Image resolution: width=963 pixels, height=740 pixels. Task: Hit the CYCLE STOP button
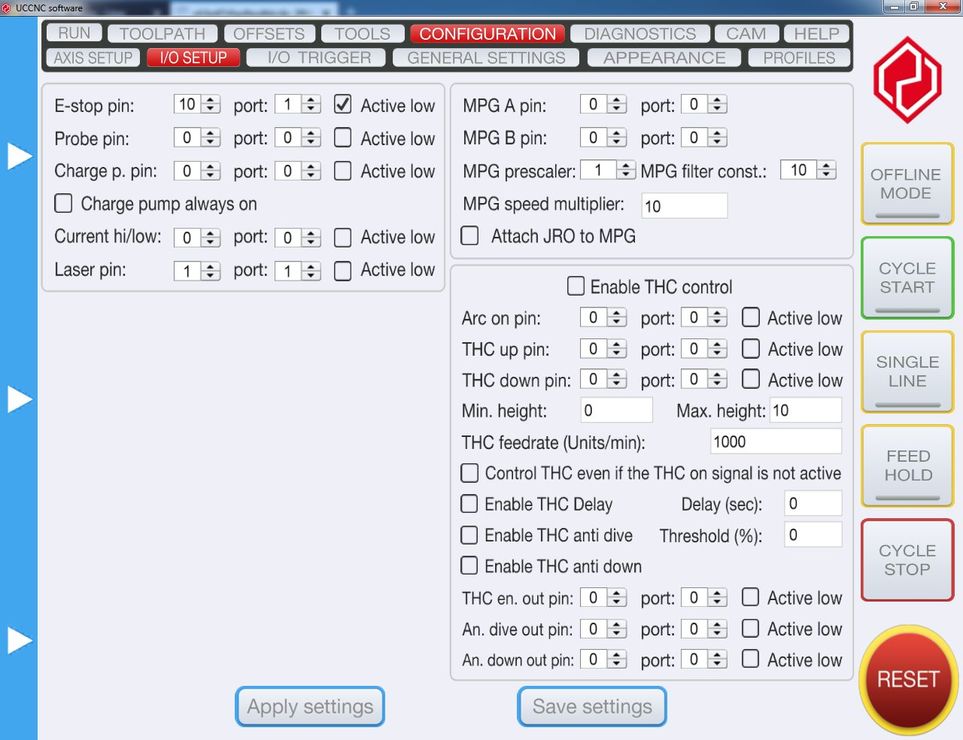pos(907,560)
